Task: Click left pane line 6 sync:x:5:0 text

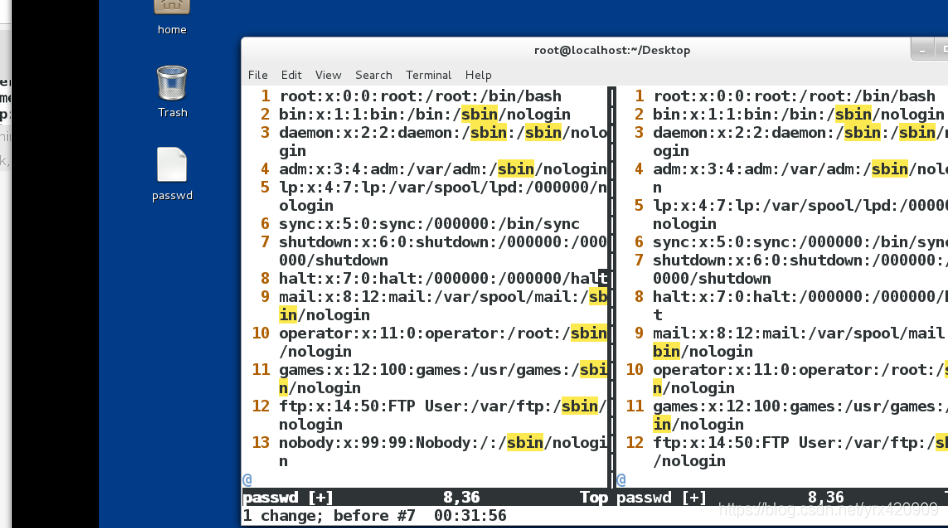Action: (x=429, y=224)
